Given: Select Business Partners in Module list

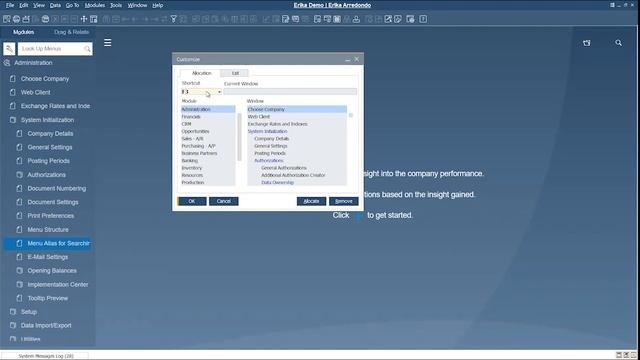Looking at the screenshot, I should 208,153.
